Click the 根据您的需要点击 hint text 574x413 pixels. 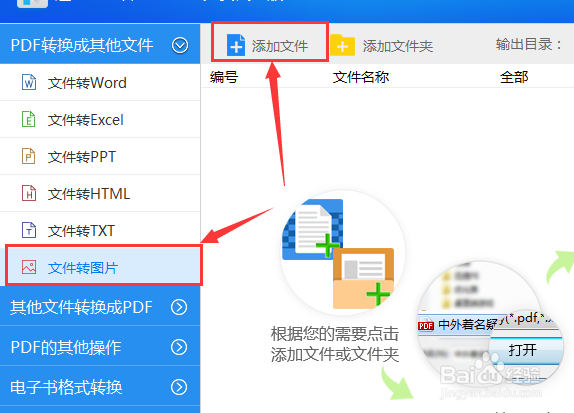pos(335,334)
